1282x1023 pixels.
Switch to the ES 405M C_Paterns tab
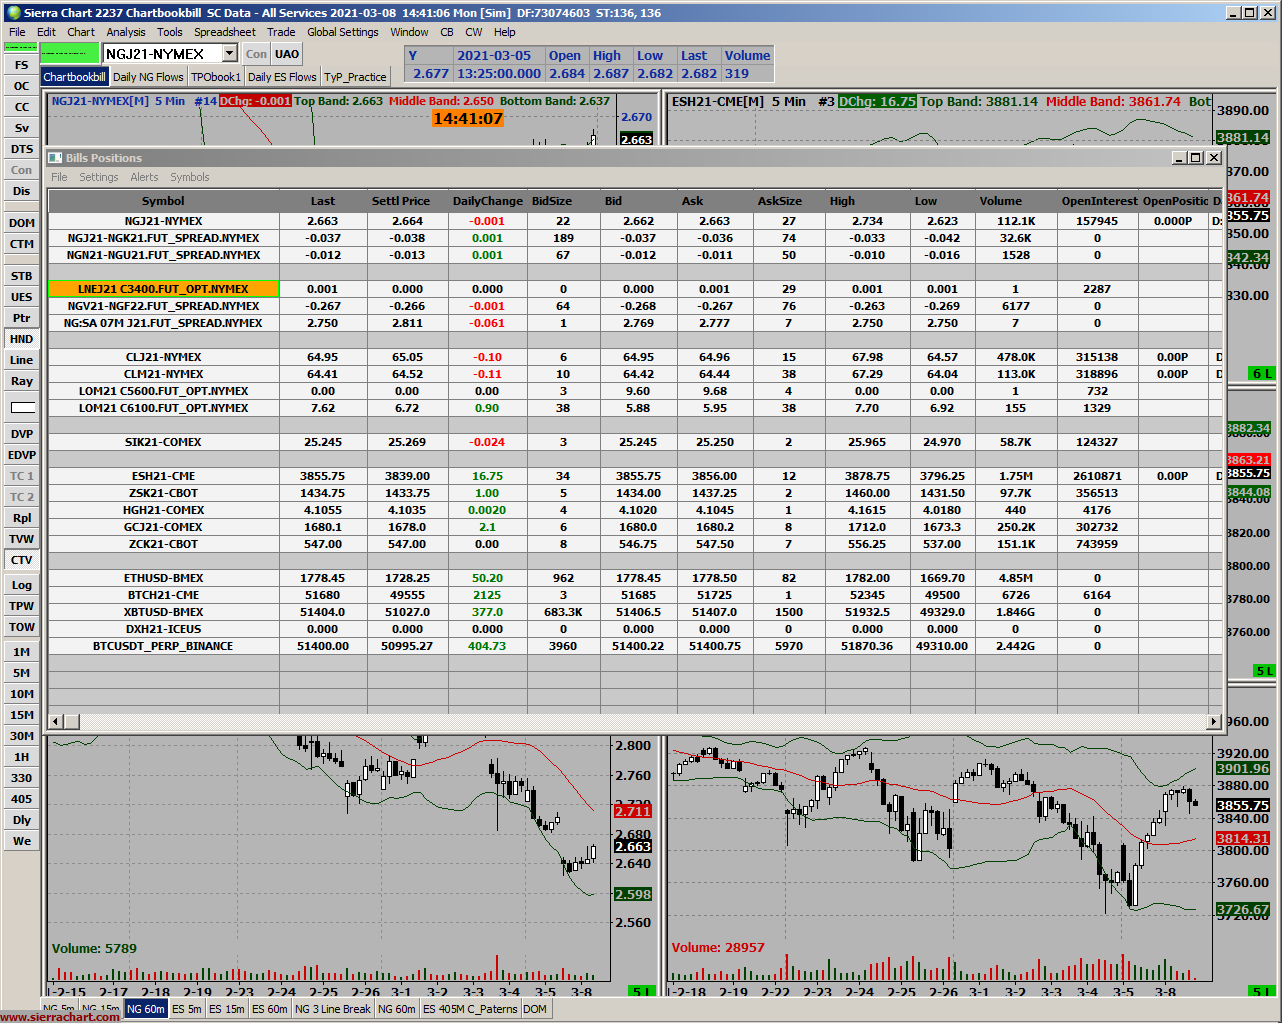(x=470, y=1009)
